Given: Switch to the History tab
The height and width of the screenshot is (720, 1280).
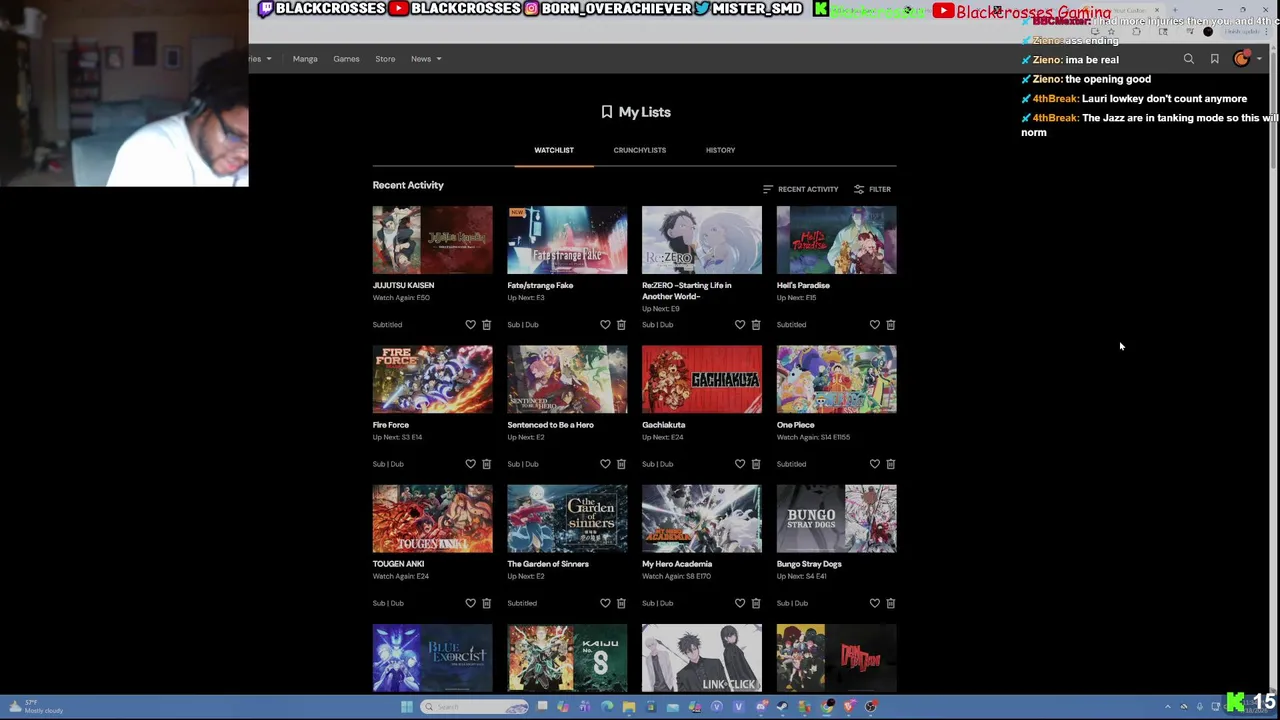Looking at the screenshot, I should [x=720, y=150].
